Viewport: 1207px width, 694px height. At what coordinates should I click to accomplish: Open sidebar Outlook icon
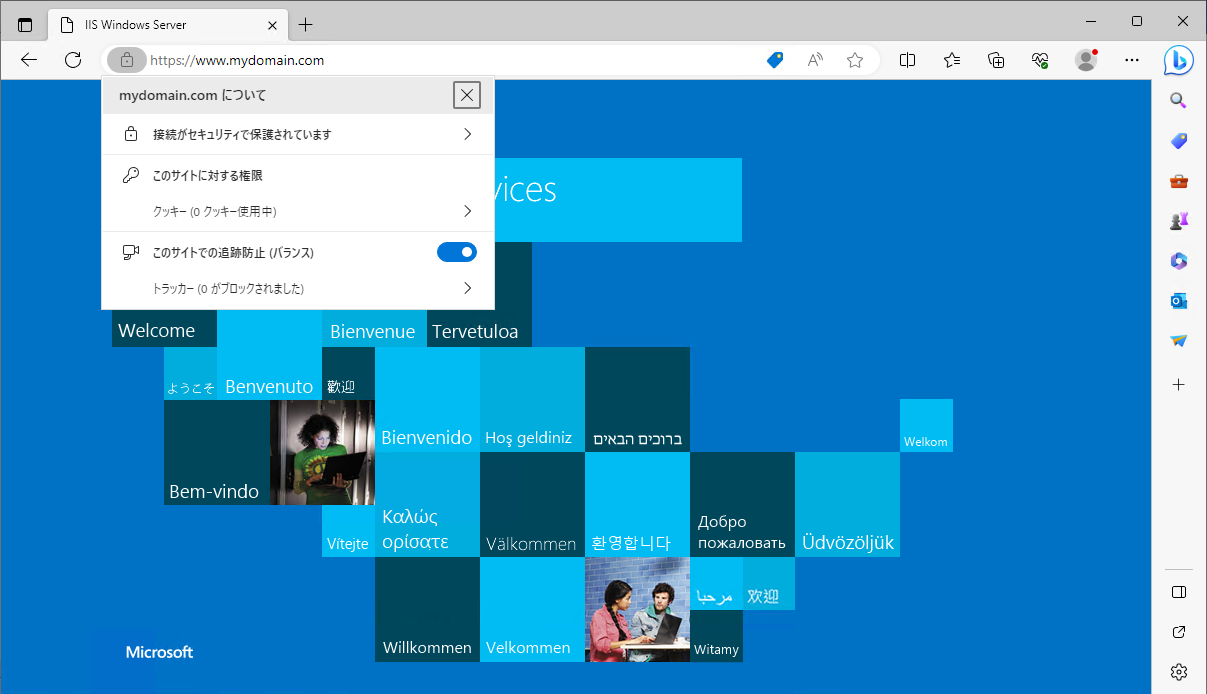click(x=1179, y=301)
